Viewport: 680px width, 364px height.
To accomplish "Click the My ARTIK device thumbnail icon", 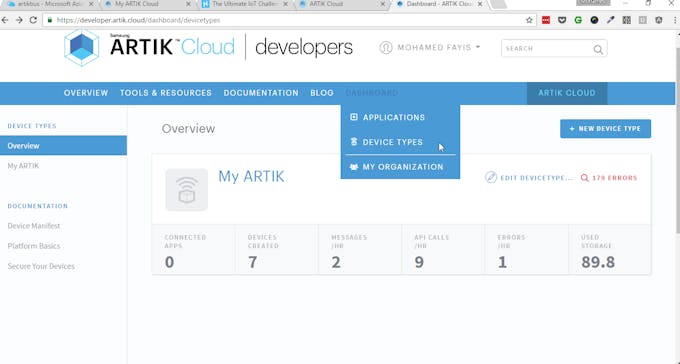I will pyautogui.click(x=186, y=190).
